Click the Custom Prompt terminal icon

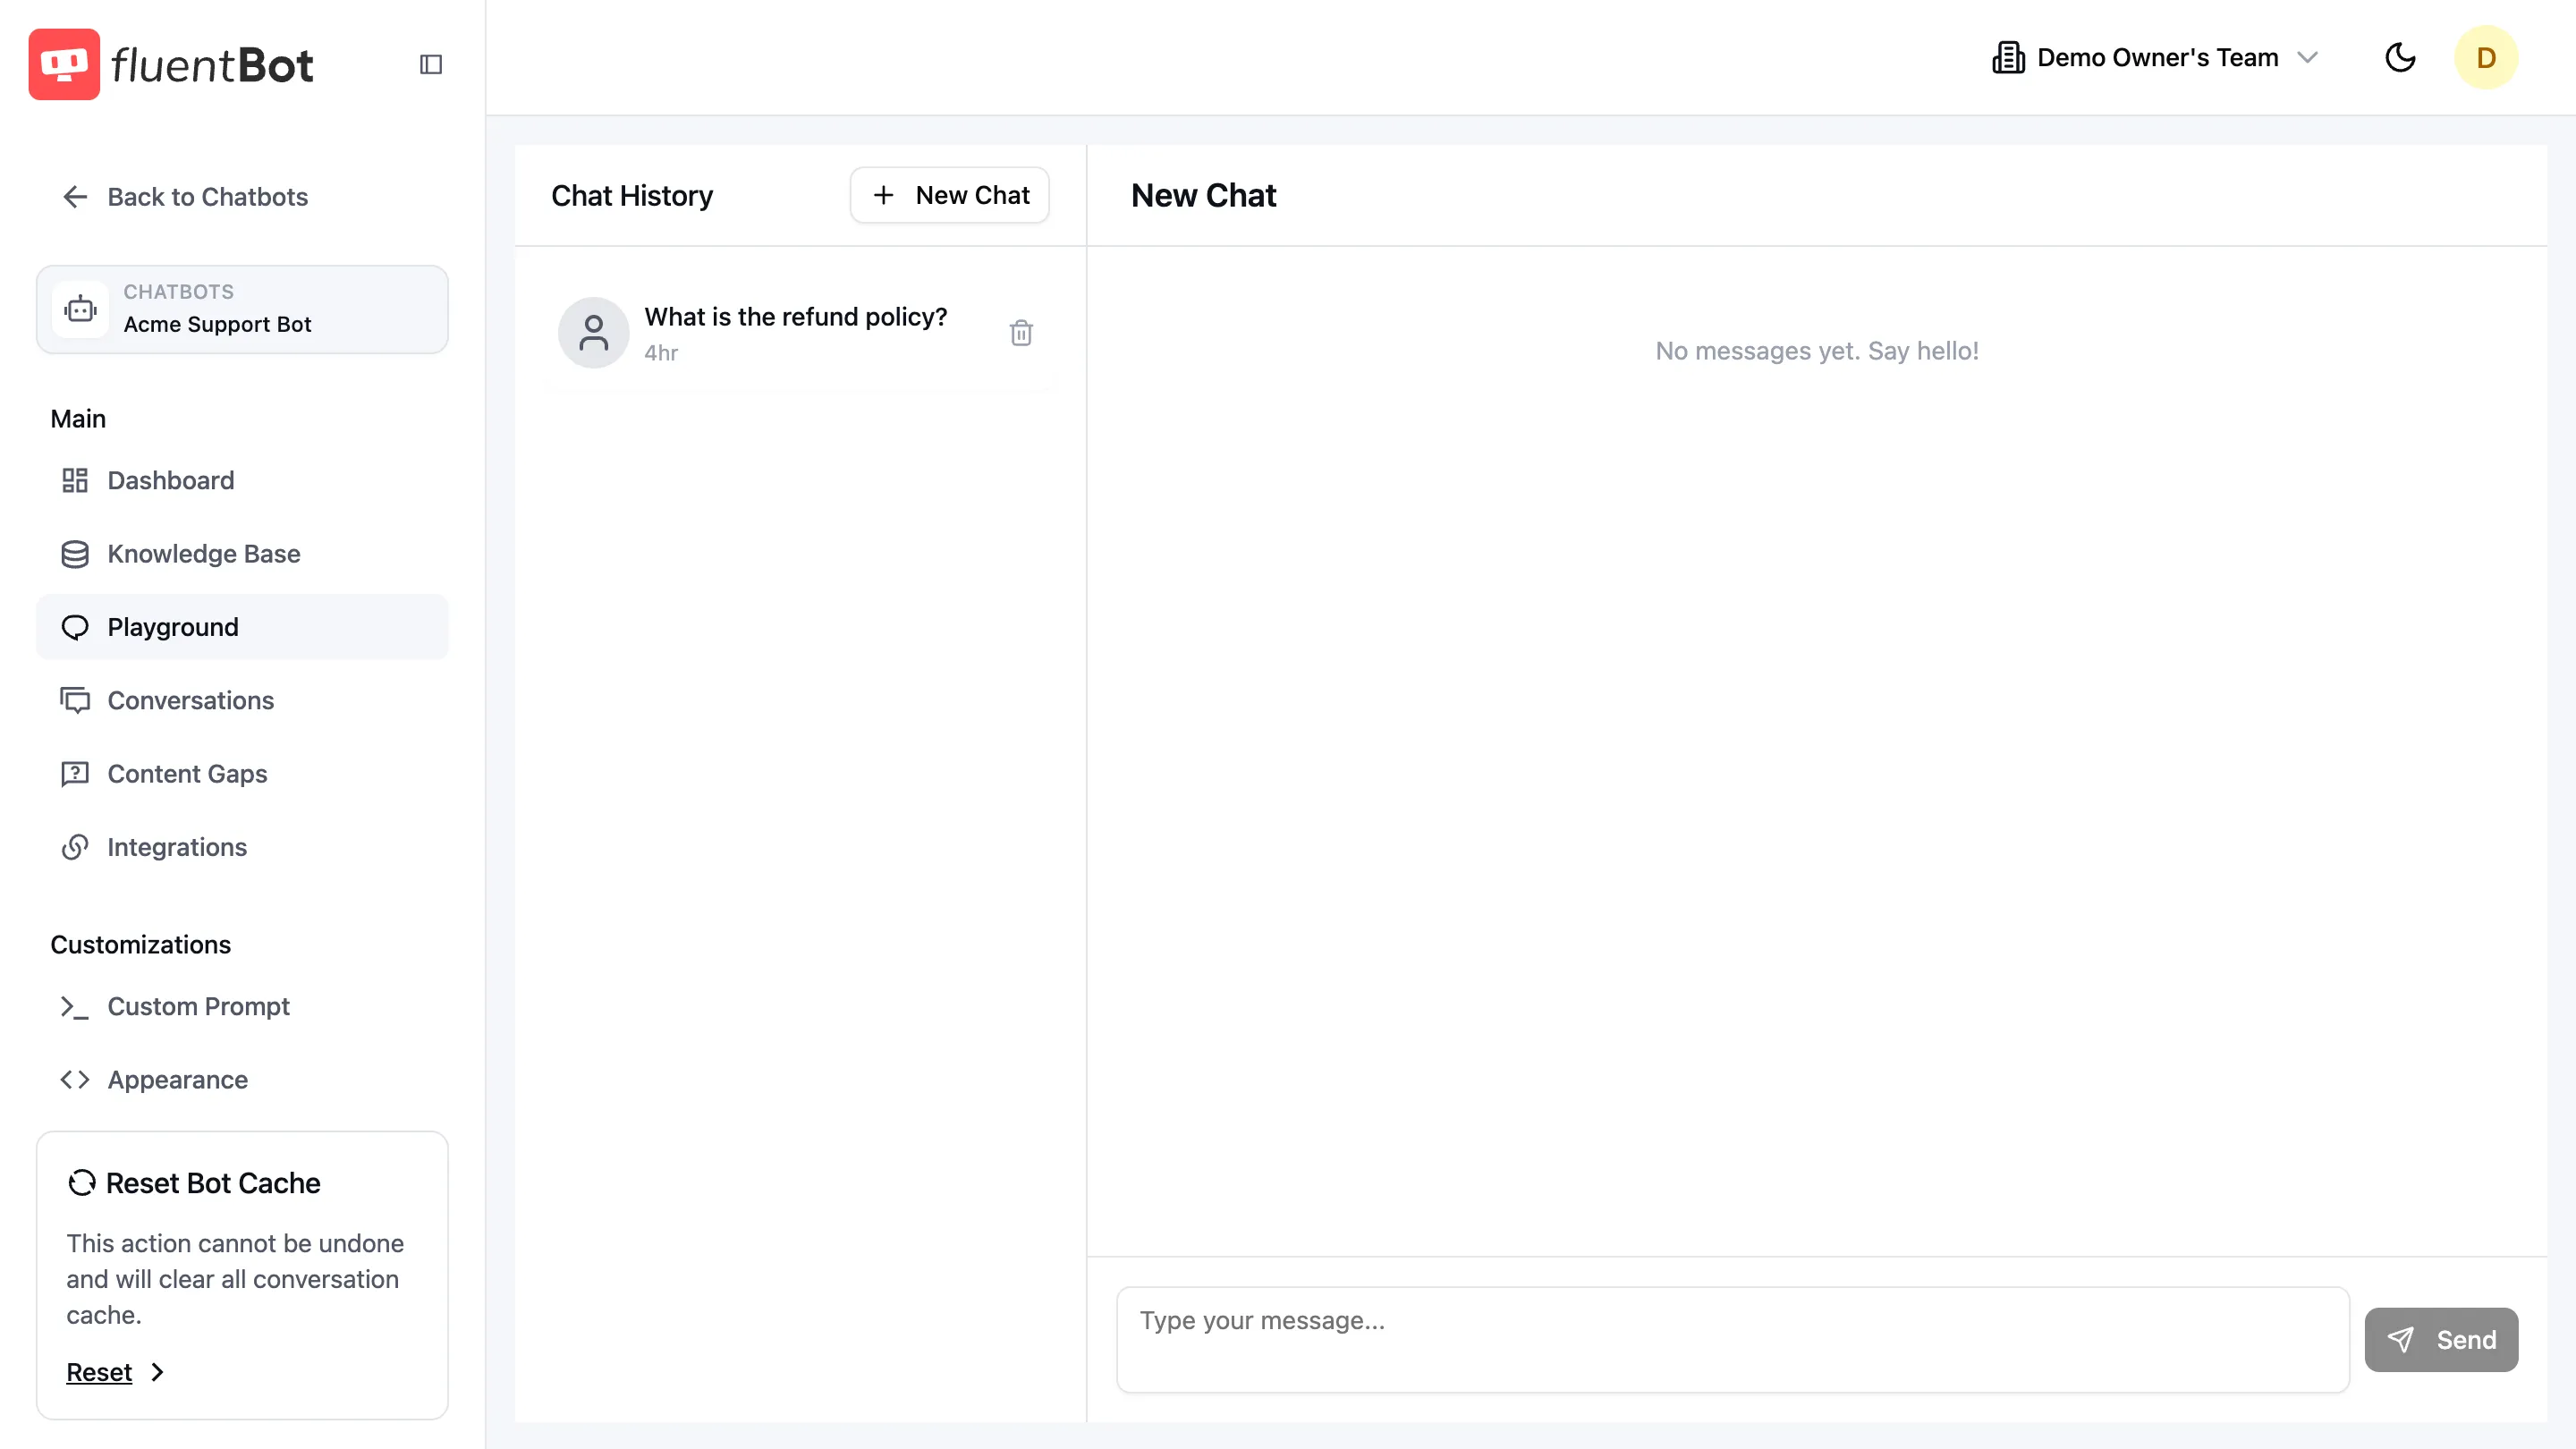click(x=75, y=1007)
